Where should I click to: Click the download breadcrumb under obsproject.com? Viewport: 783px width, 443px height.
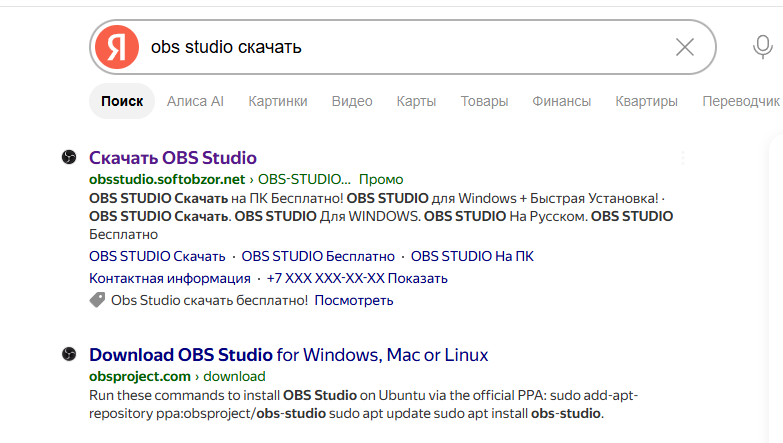(x=234, y=376)
